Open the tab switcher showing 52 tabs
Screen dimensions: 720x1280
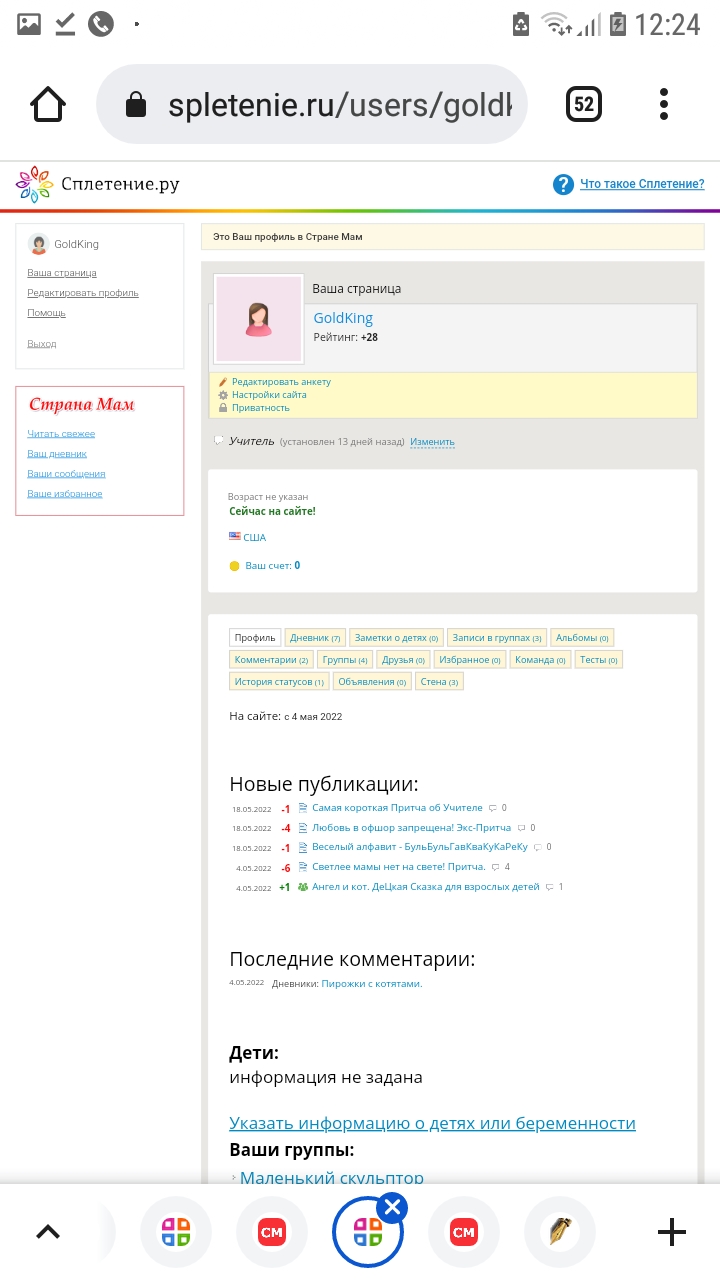click(584, 104)
